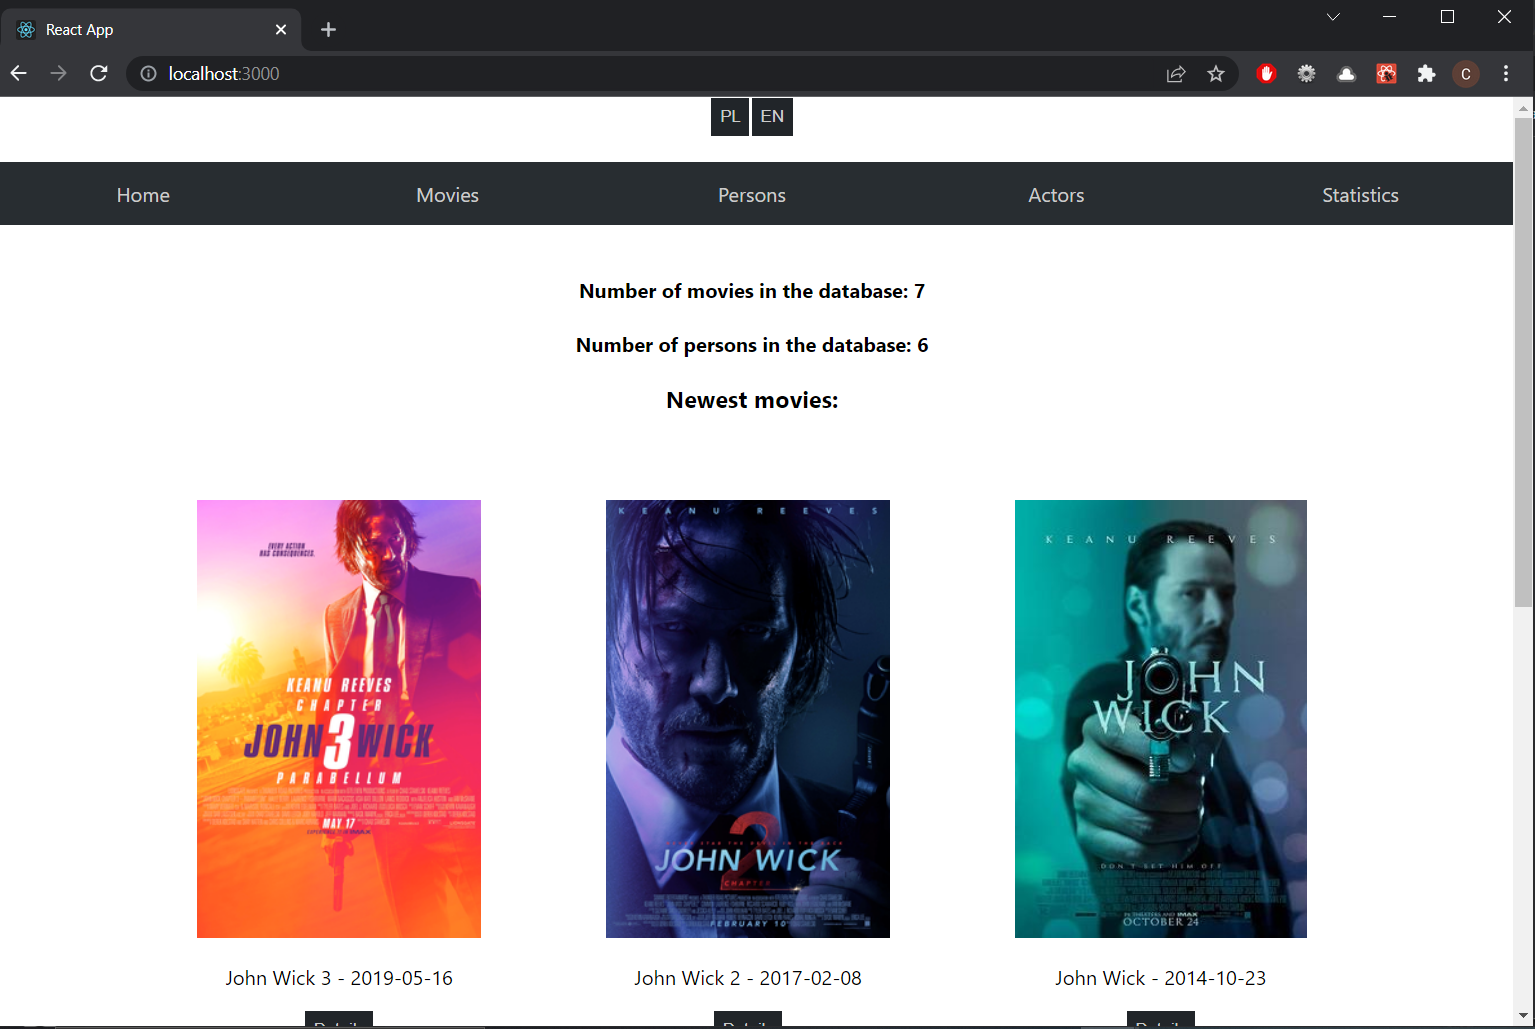Click the share icon in the toolbar
The width and height of the screenshot is (1535, 1029).
click(1175, 73)
